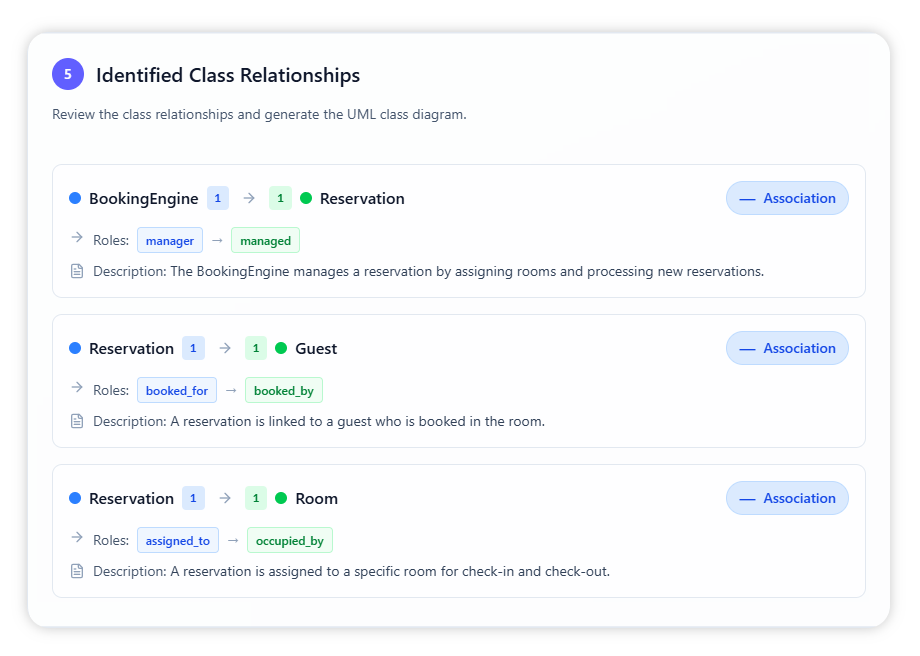Click the step 5 purple circle badge

(x=68, y=74)
